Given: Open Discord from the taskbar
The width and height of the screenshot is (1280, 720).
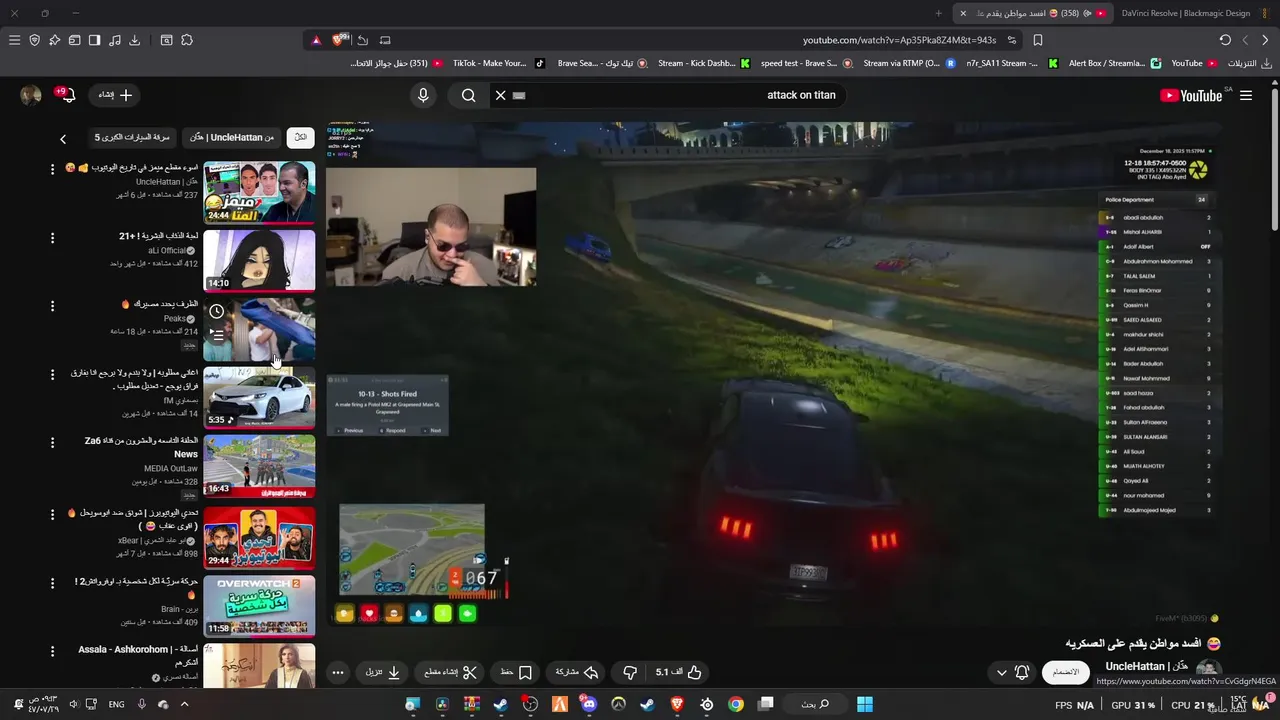Looking at the screenshot, I should (589, 704).
